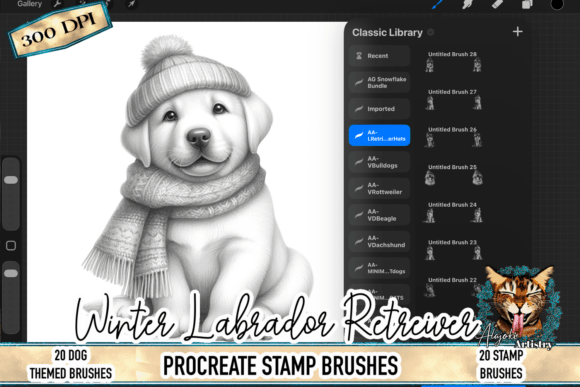Add a new brush with plus icon
Screen dimensions: 580x387
click(517, 32)
